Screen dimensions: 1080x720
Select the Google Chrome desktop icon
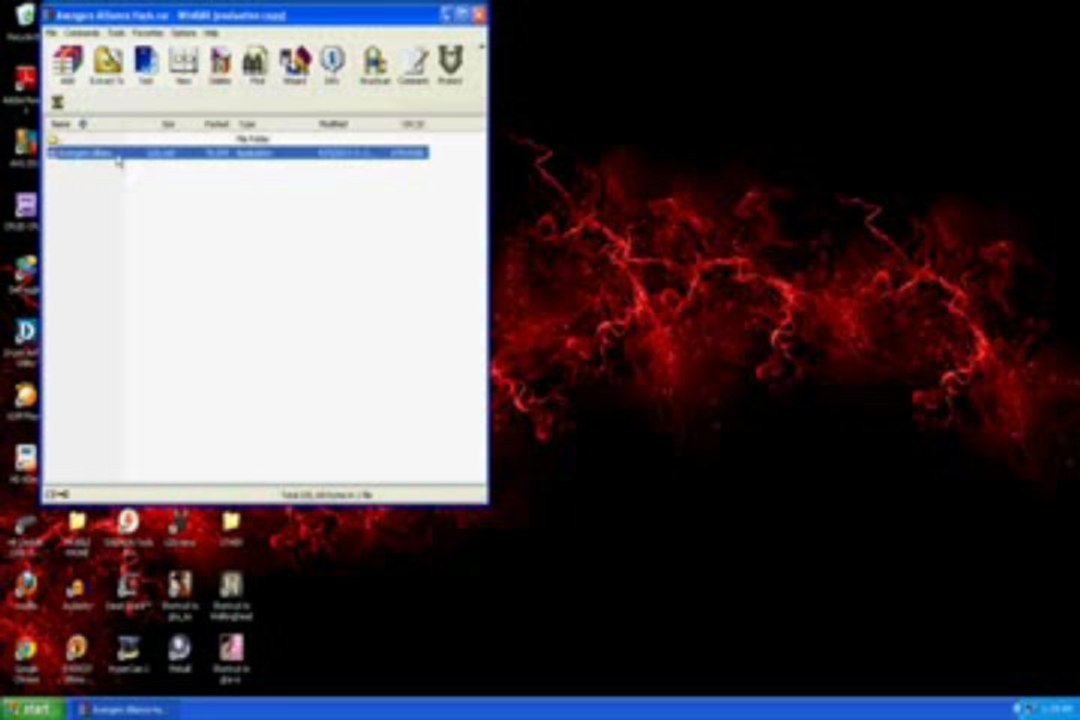click(25, 659)
